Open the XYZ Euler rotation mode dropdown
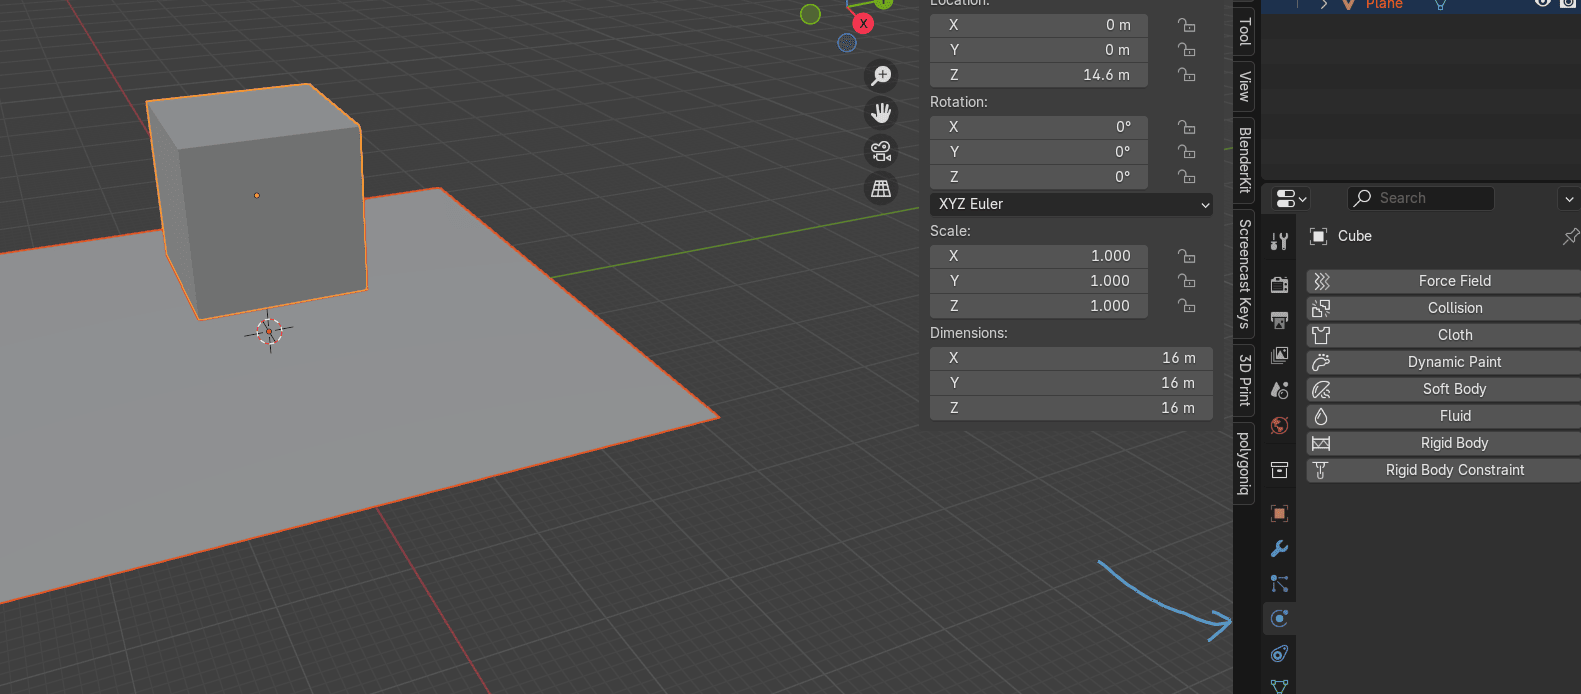Viewport: 1581px width, 694px height. pyautogui.click(x=1071, y=204)
